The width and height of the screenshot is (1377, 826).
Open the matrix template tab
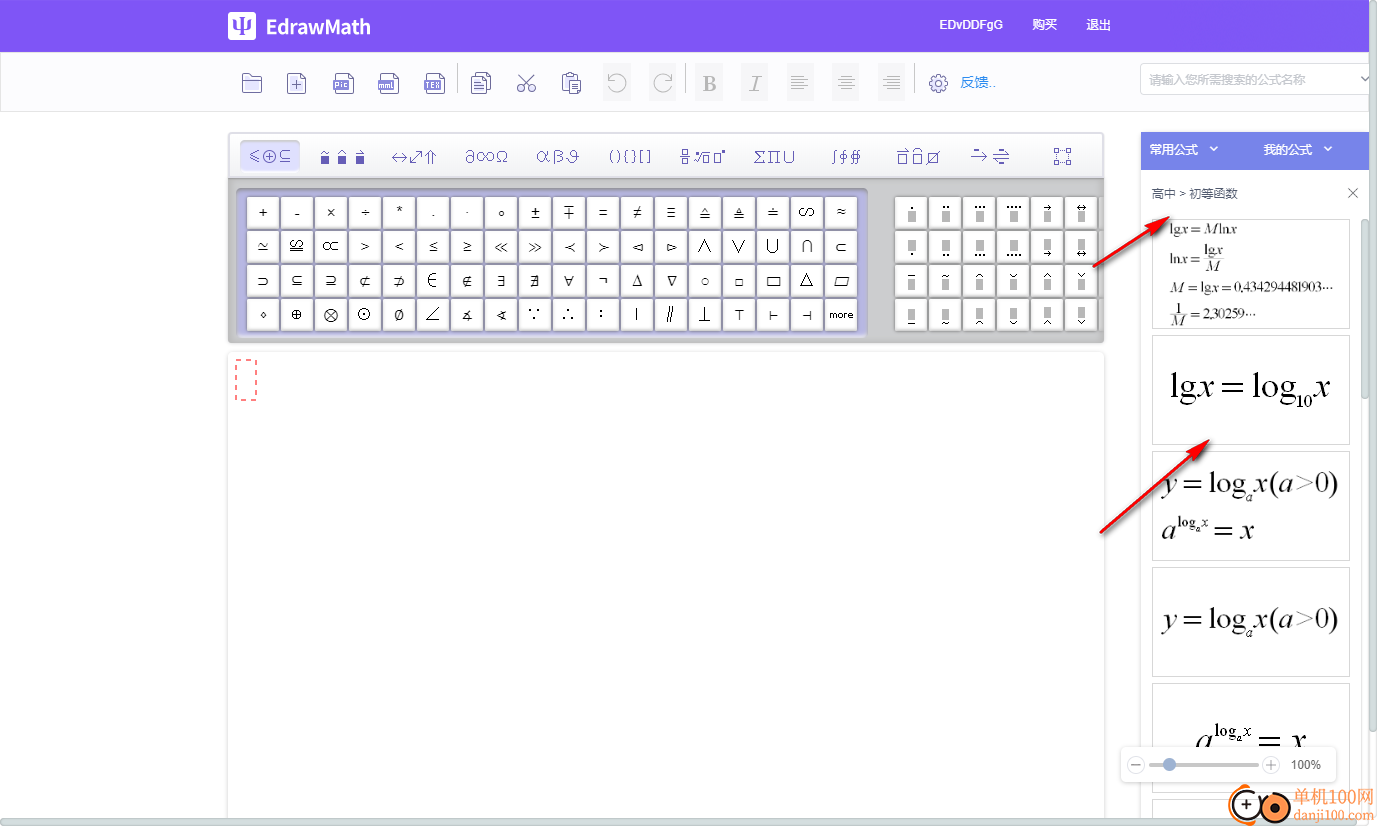1062,156
